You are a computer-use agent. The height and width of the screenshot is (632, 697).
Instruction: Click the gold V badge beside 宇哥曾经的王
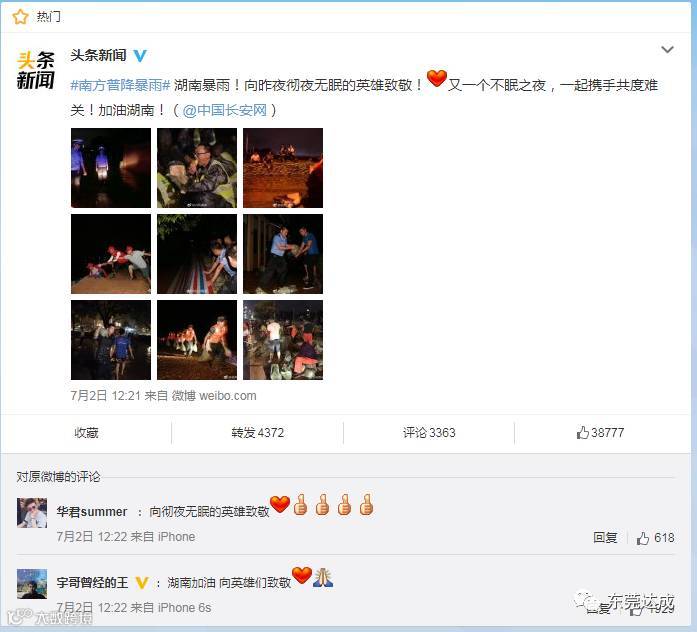142,582
